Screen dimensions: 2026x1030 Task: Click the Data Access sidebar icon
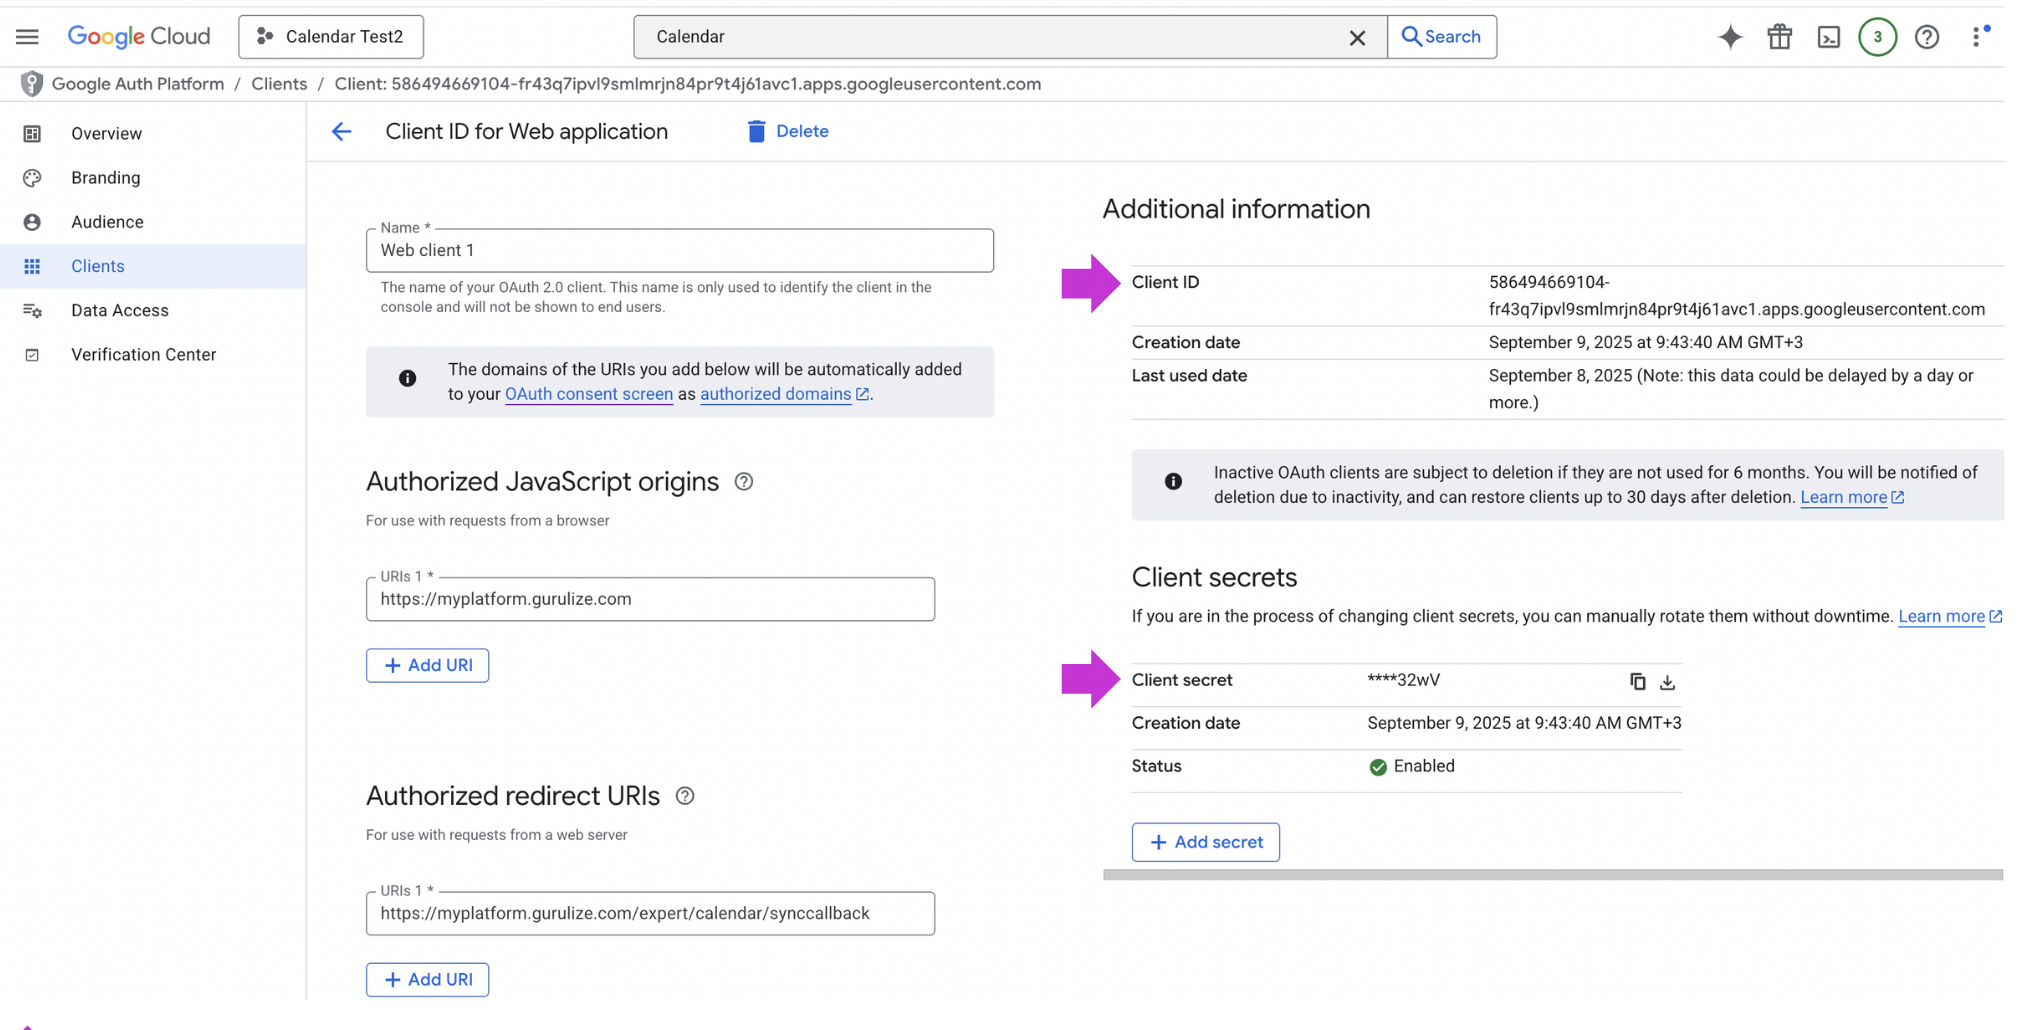pyautogui.click(x=32, y=310)
